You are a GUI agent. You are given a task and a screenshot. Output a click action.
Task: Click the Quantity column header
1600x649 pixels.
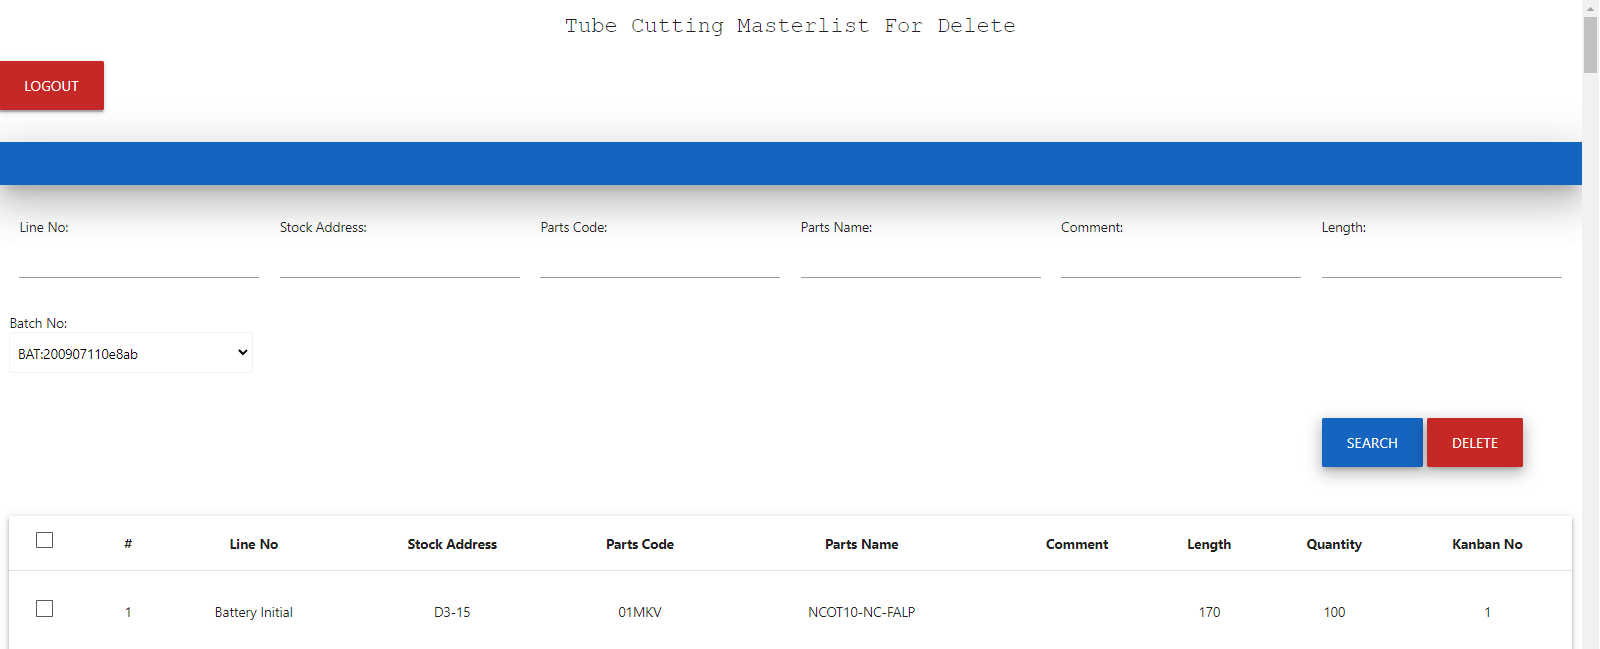click(1334, 544)
